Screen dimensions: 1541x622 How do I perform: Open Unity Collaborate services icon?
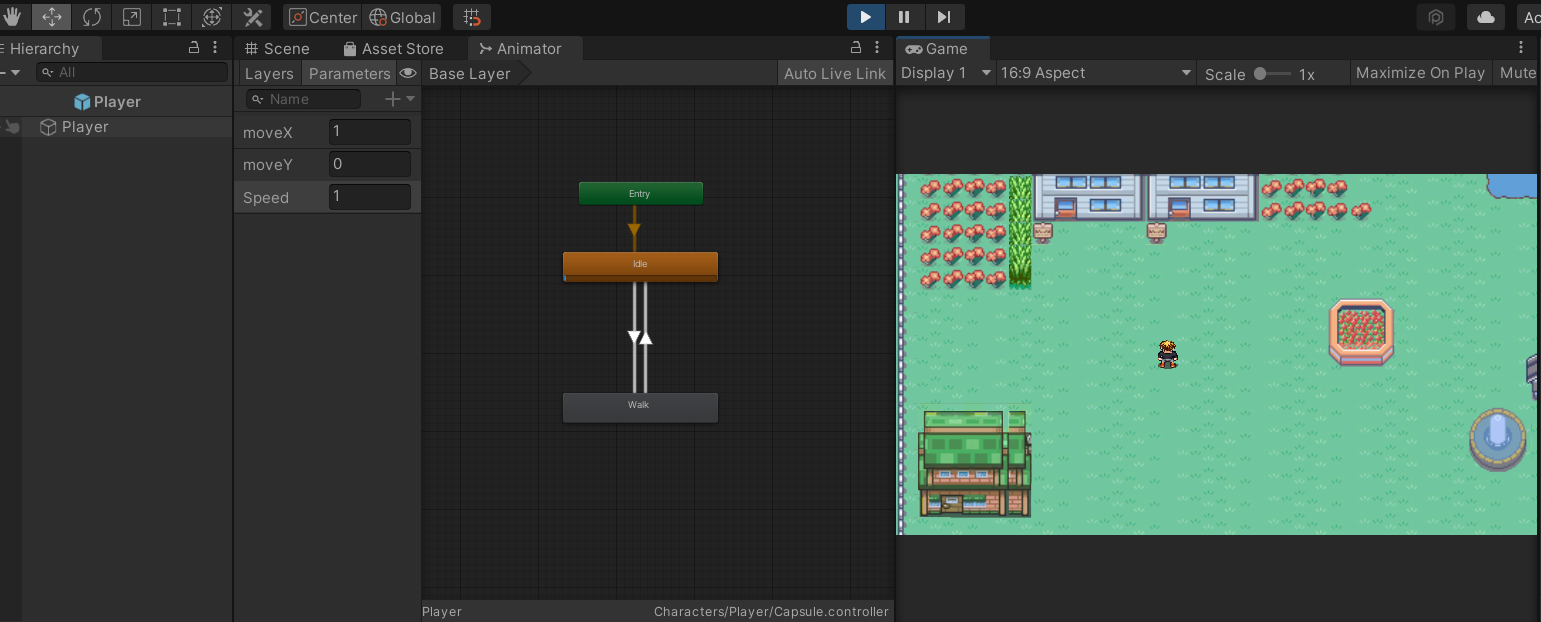1436,17
